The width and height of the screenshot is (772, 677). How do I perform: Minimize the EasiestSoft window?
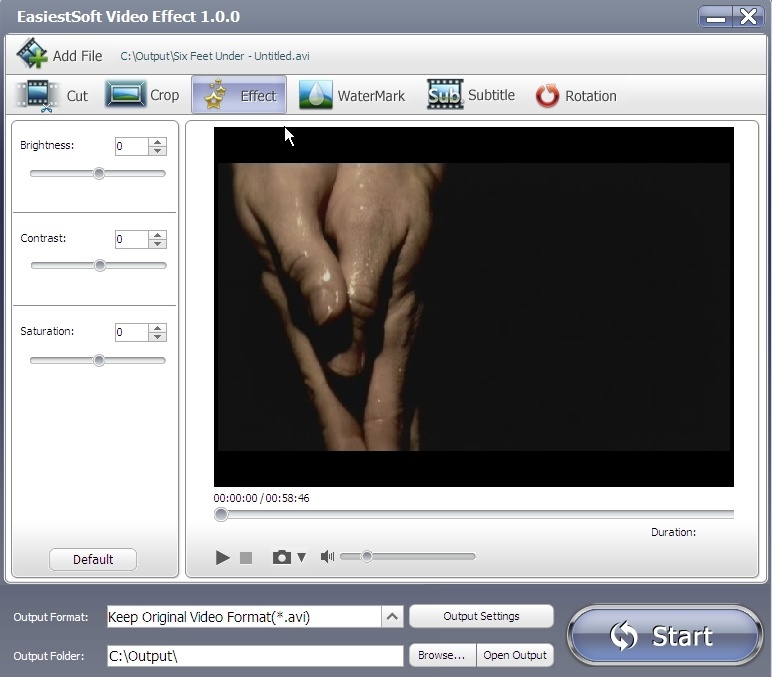point(716,17)
